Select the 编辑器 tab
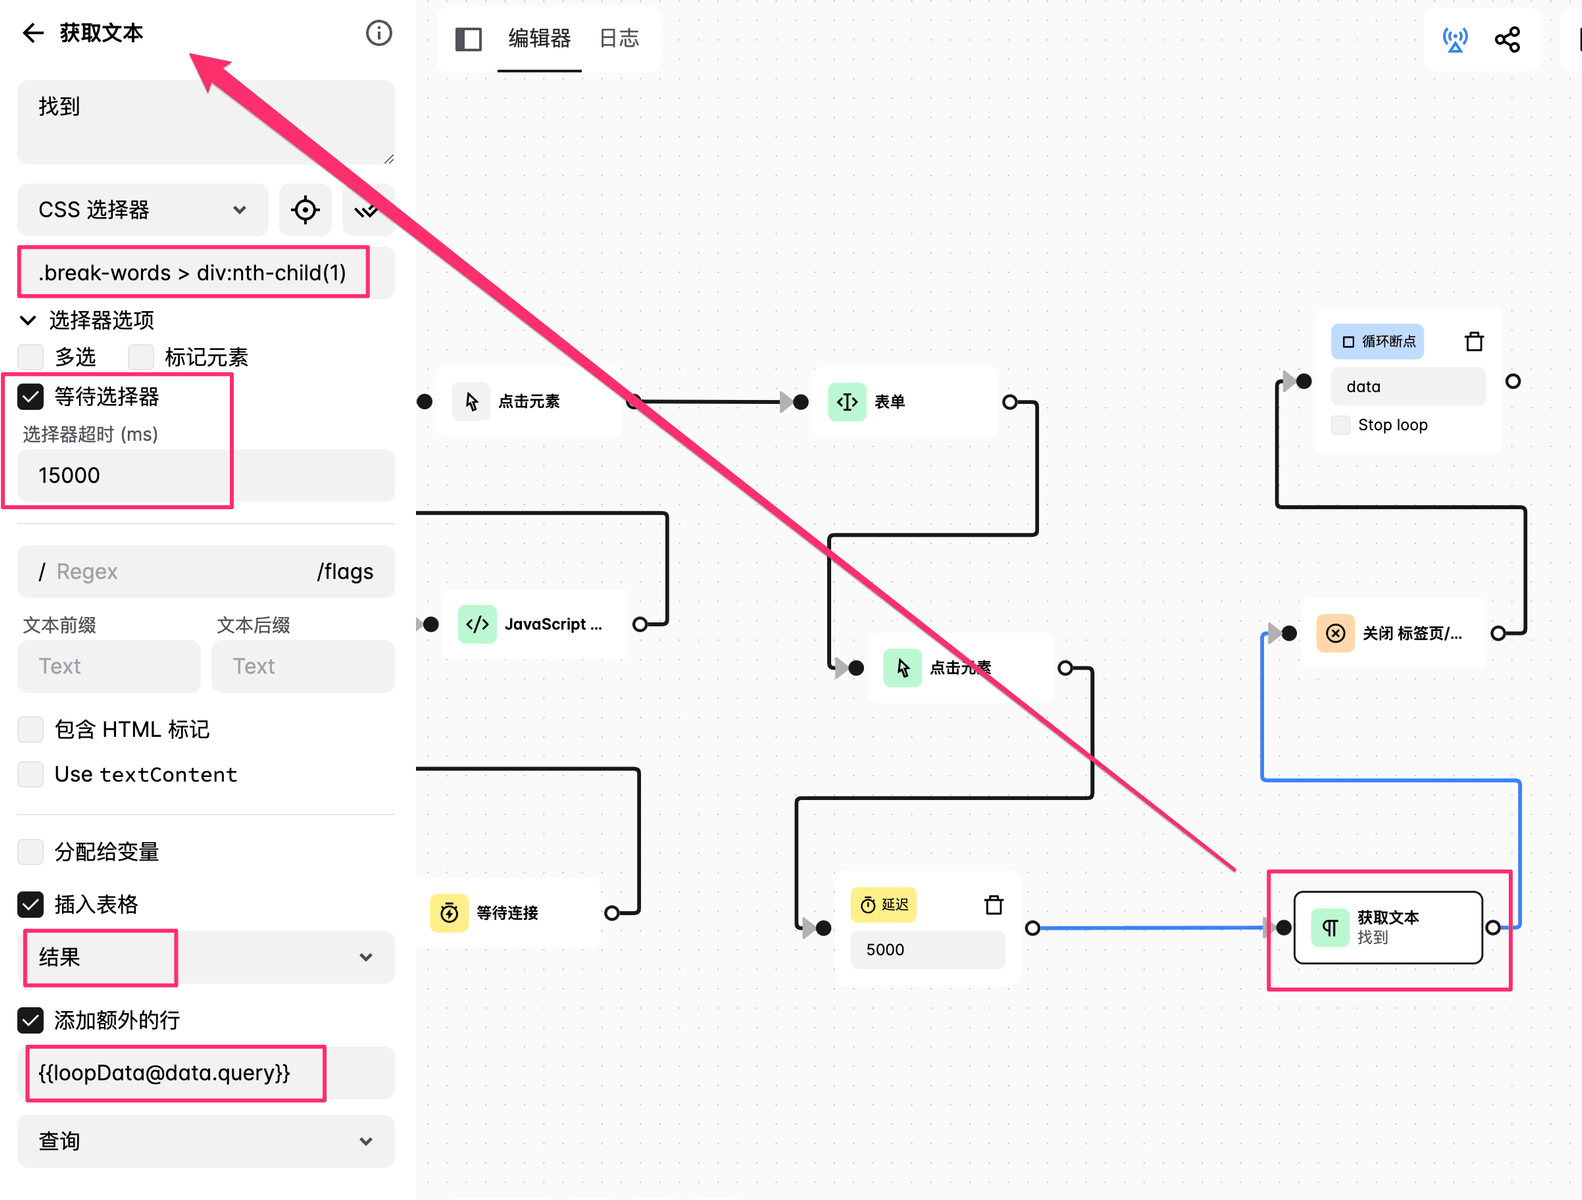The image size is (1582, 1200). [539, 39]
